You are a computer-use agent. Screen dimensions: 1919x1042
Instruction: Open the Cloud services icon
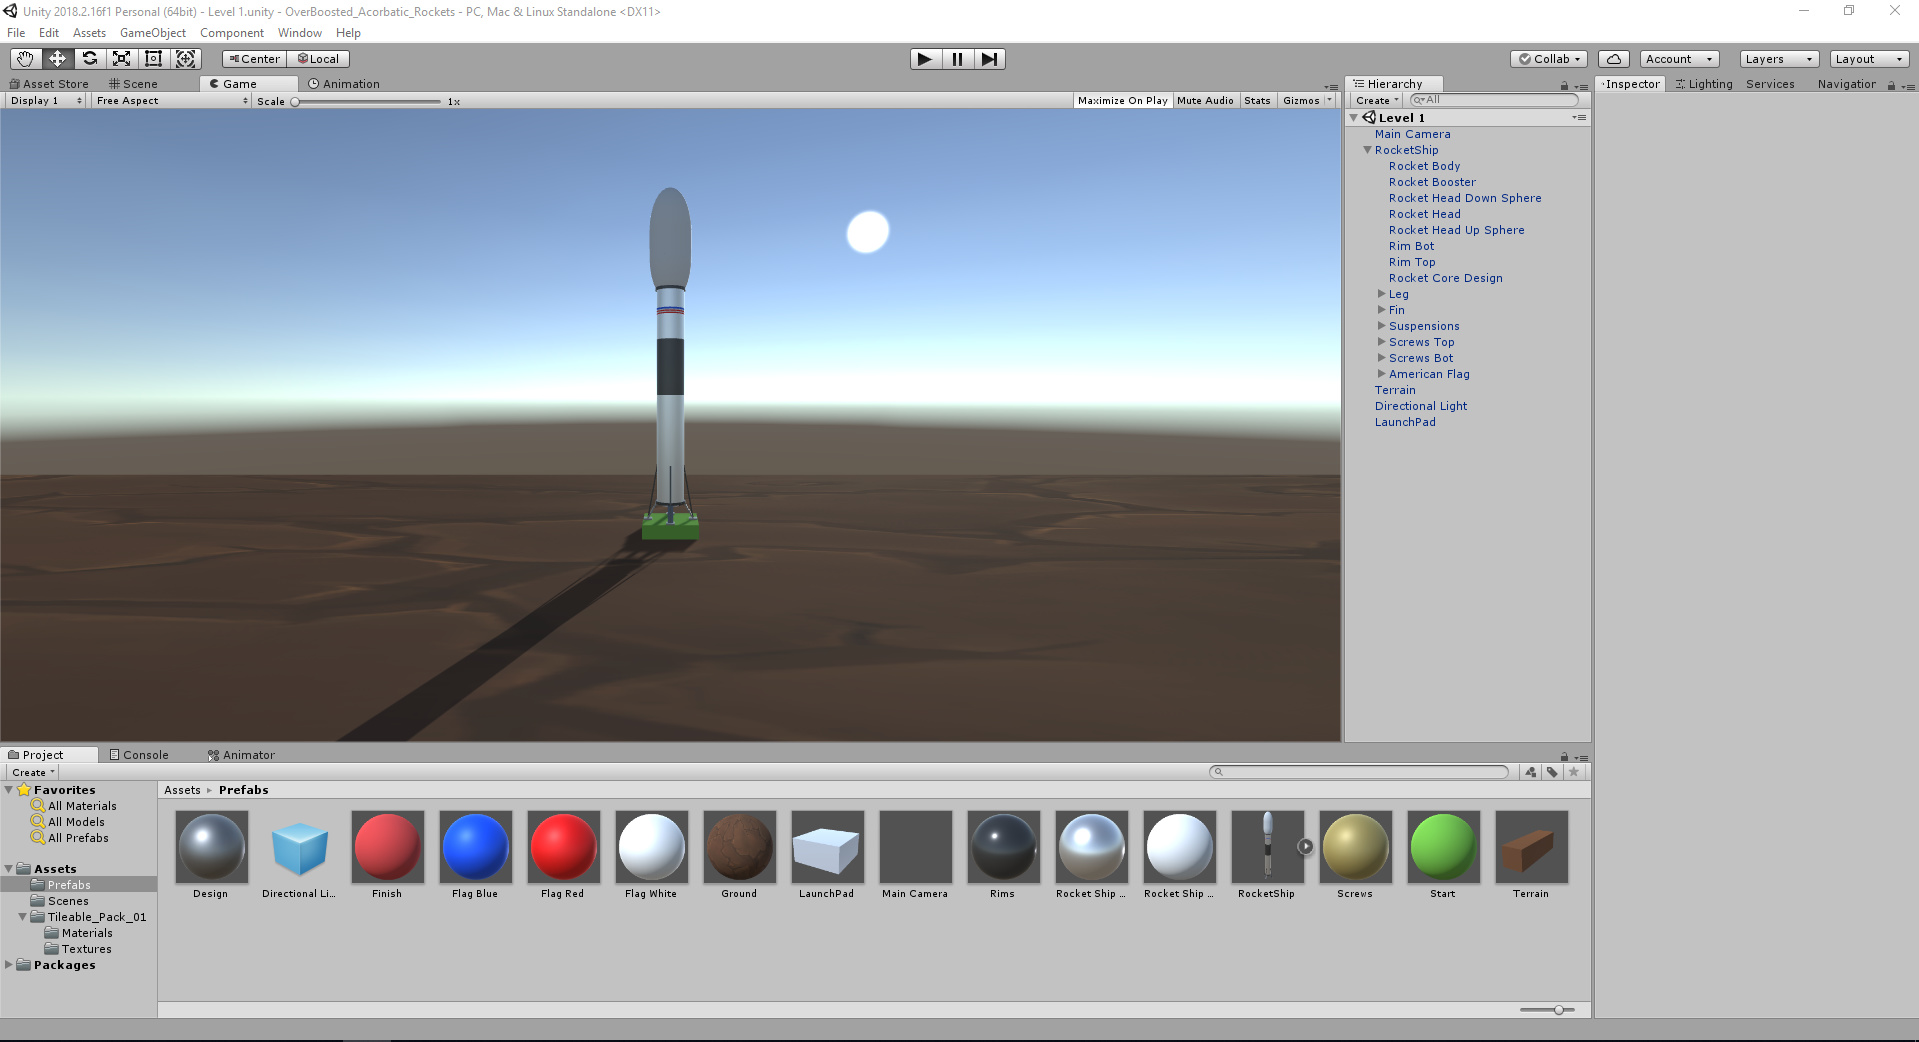pyautogui.click(x=1613, y=59)
